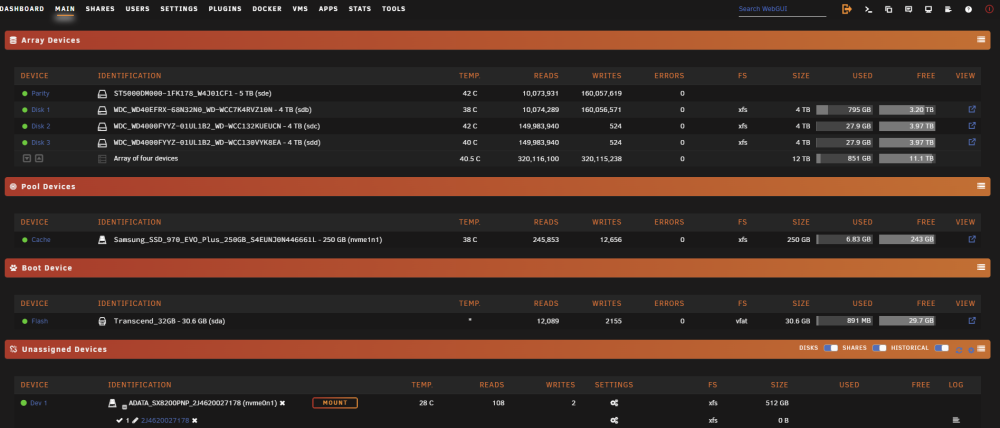Click Cache used bar showing 6.83 GB
Screen dimensions: 1000x428
[x=844, y=240]
